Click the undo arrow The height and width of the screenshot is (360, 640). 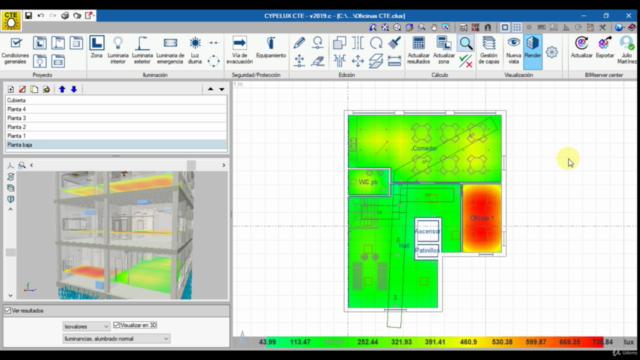coord(41,16)
